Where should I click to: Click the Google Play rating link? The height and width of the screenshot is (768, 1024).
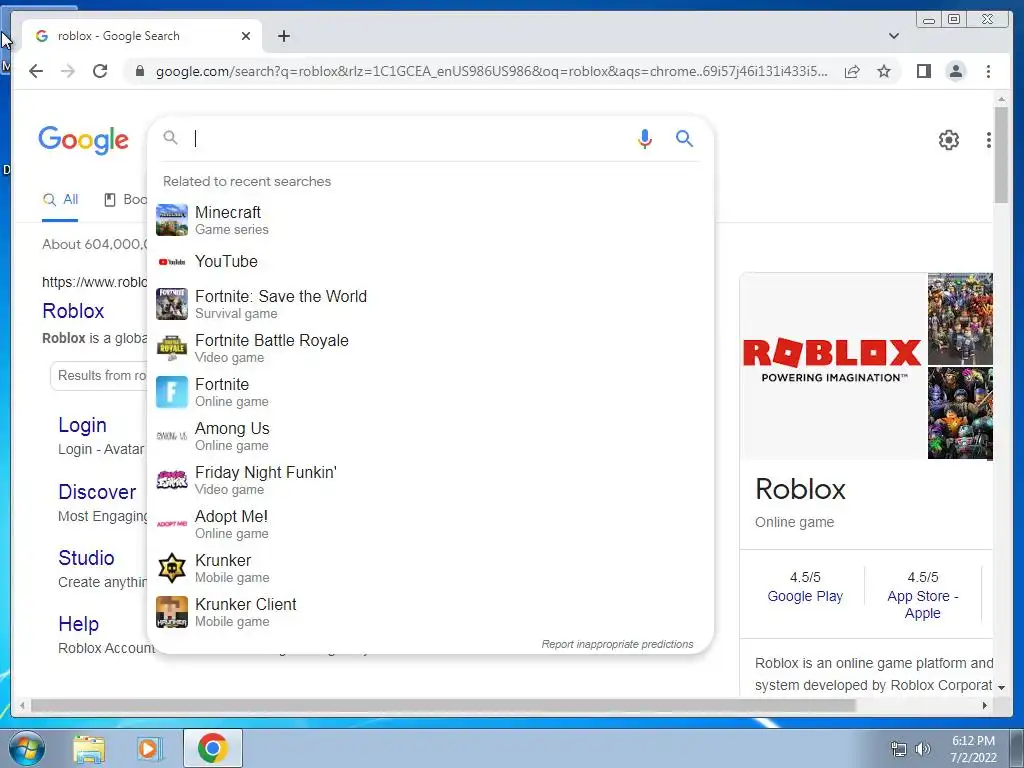pyautogui.click(x=805, y=596)
